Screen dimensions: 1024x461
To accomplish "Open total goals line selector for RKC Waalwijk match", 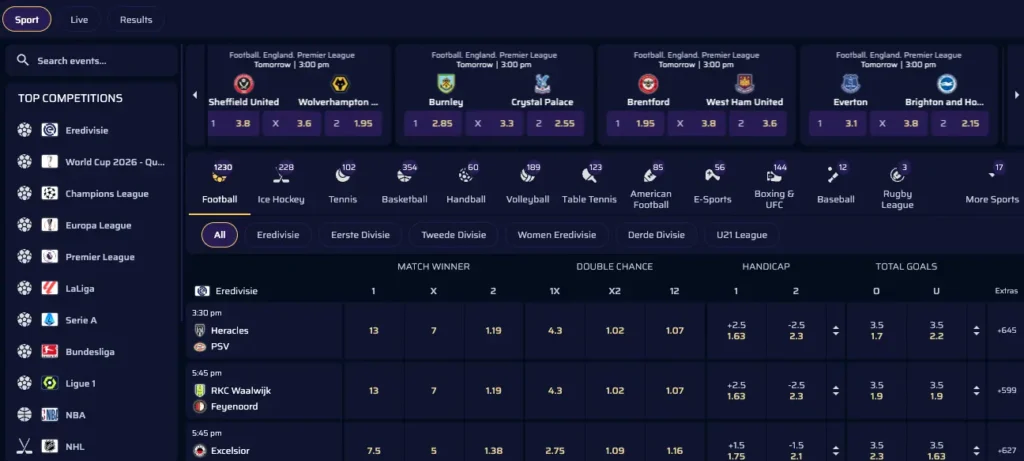I will pyautogui.click(x=976, y=390).
